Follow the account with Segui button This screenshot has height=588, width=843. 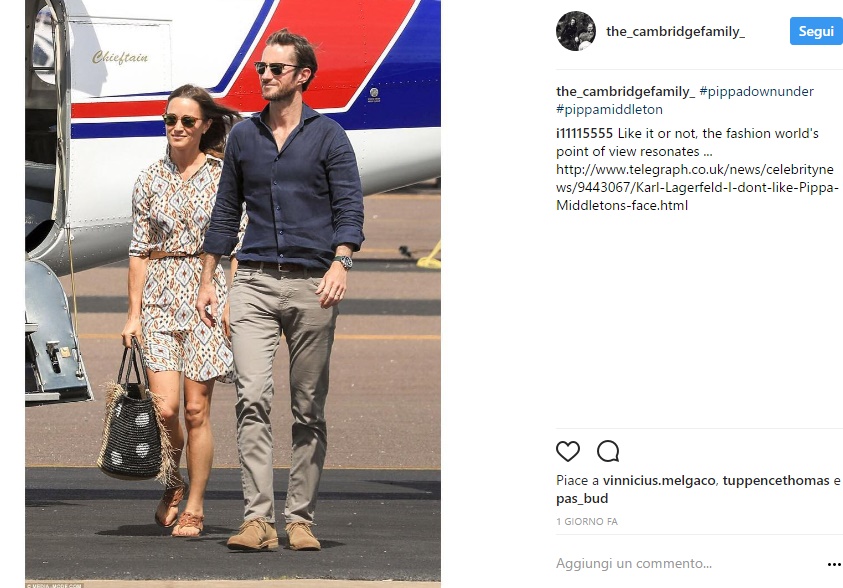(x=816, y=31)
